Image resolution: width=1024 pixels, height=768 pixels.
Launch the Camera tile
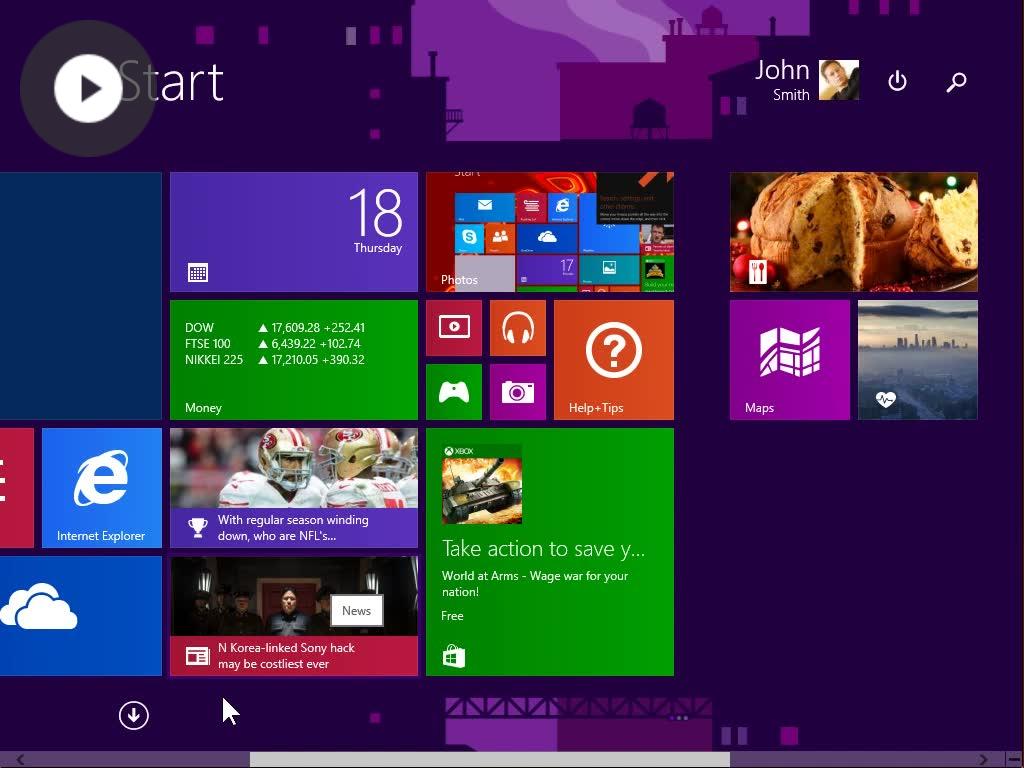tap(518, 392)
